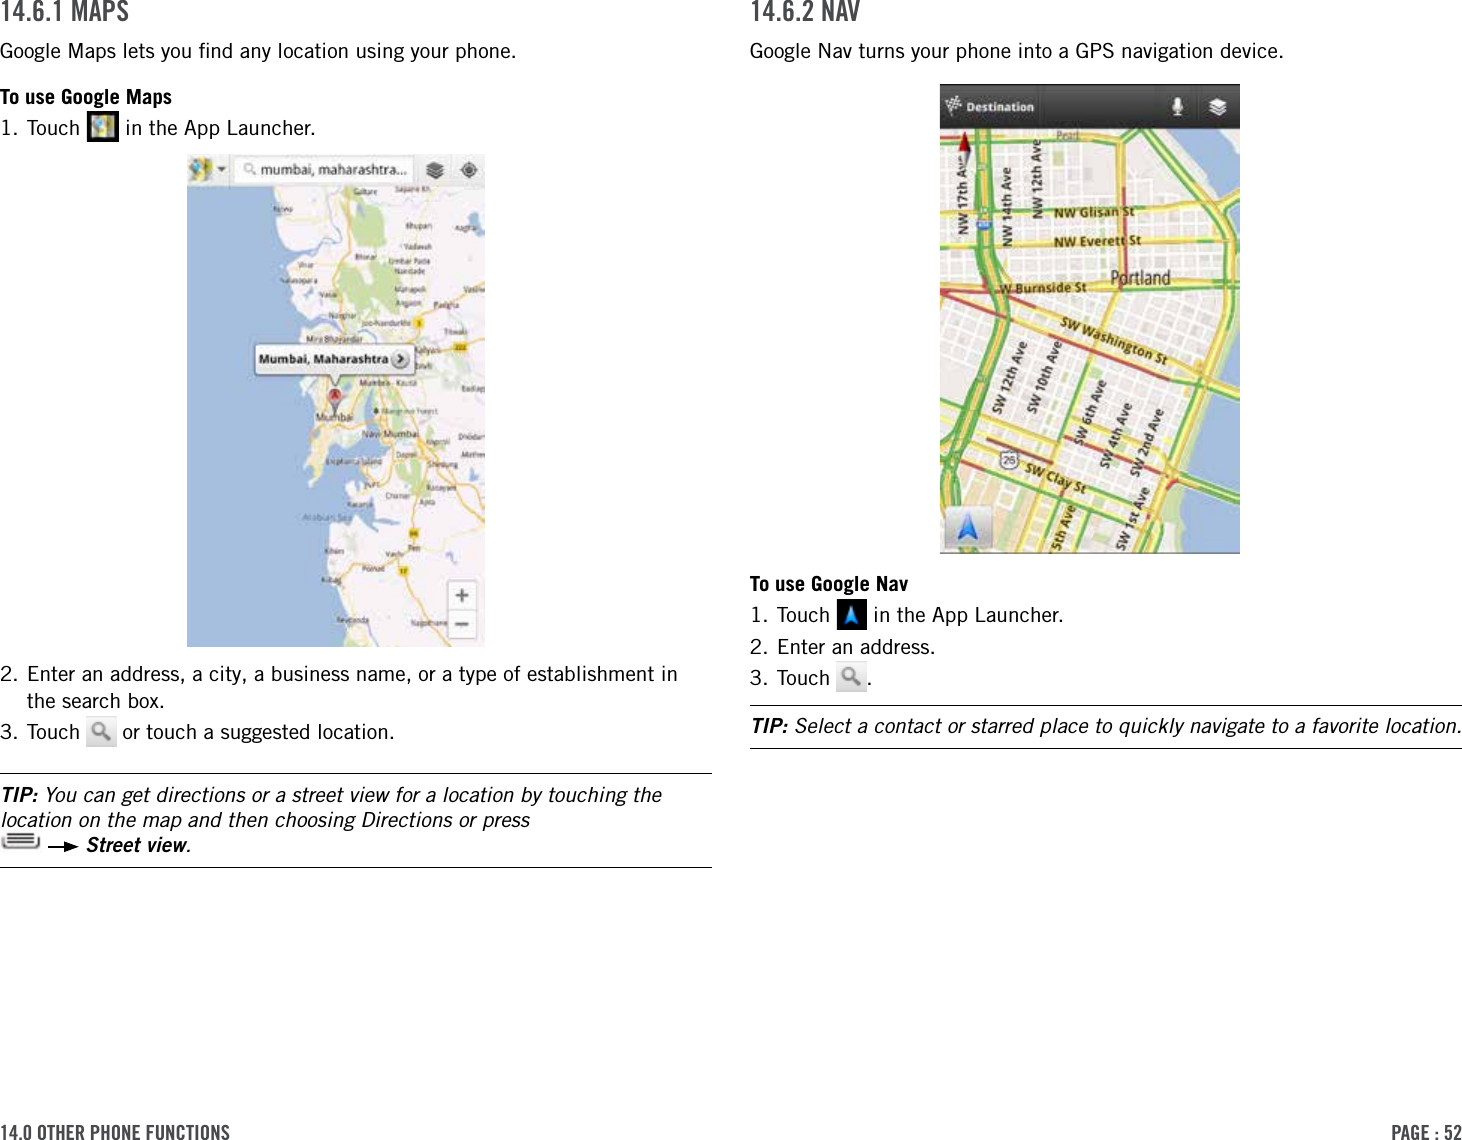Image resolution: width=1462 pixels, height=1140 pixels.
Task: Click the 'Enter an address.' step text
Action: click(x=856, y=647)
